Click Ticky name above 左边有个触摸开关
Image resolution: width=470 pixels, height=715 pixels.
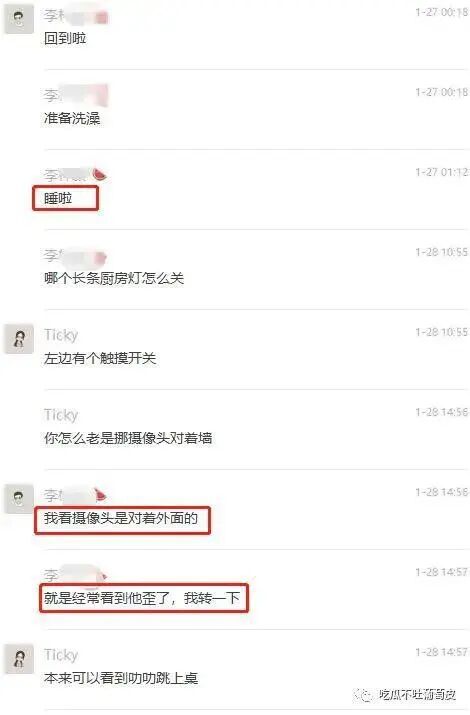point(61,336)
